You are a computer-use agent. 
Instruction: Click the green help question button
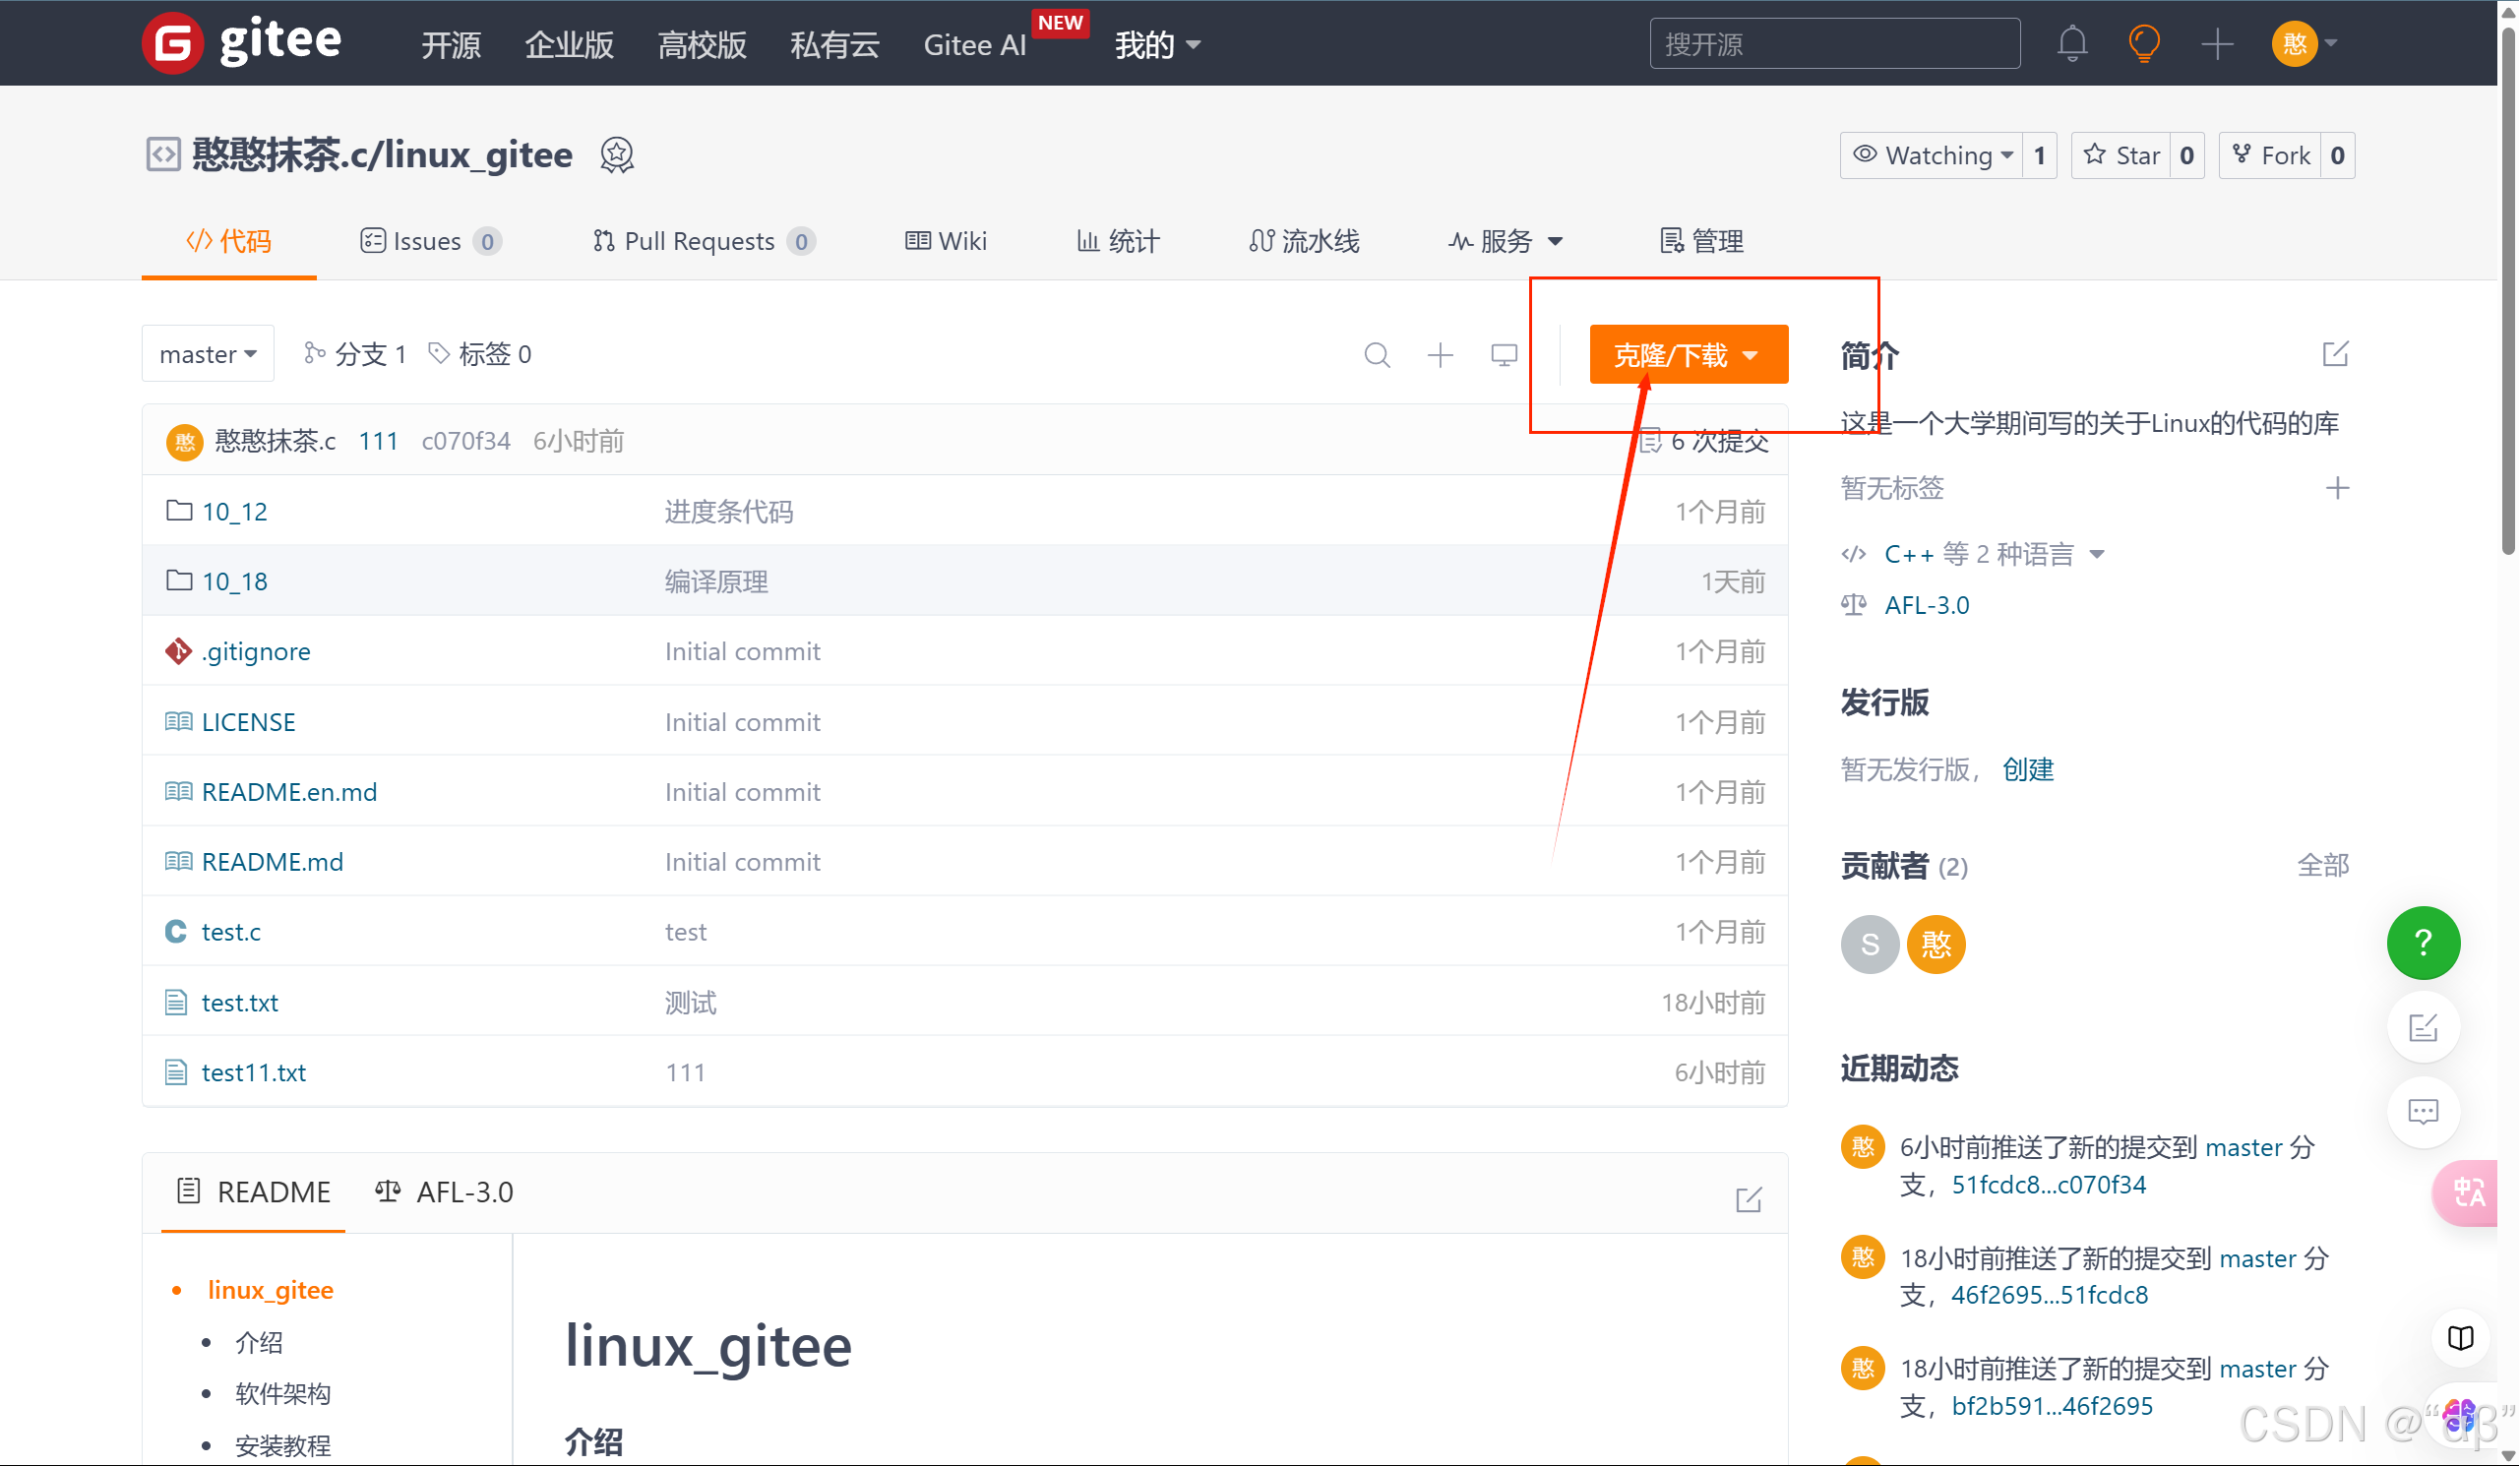tap(2423, 942)
